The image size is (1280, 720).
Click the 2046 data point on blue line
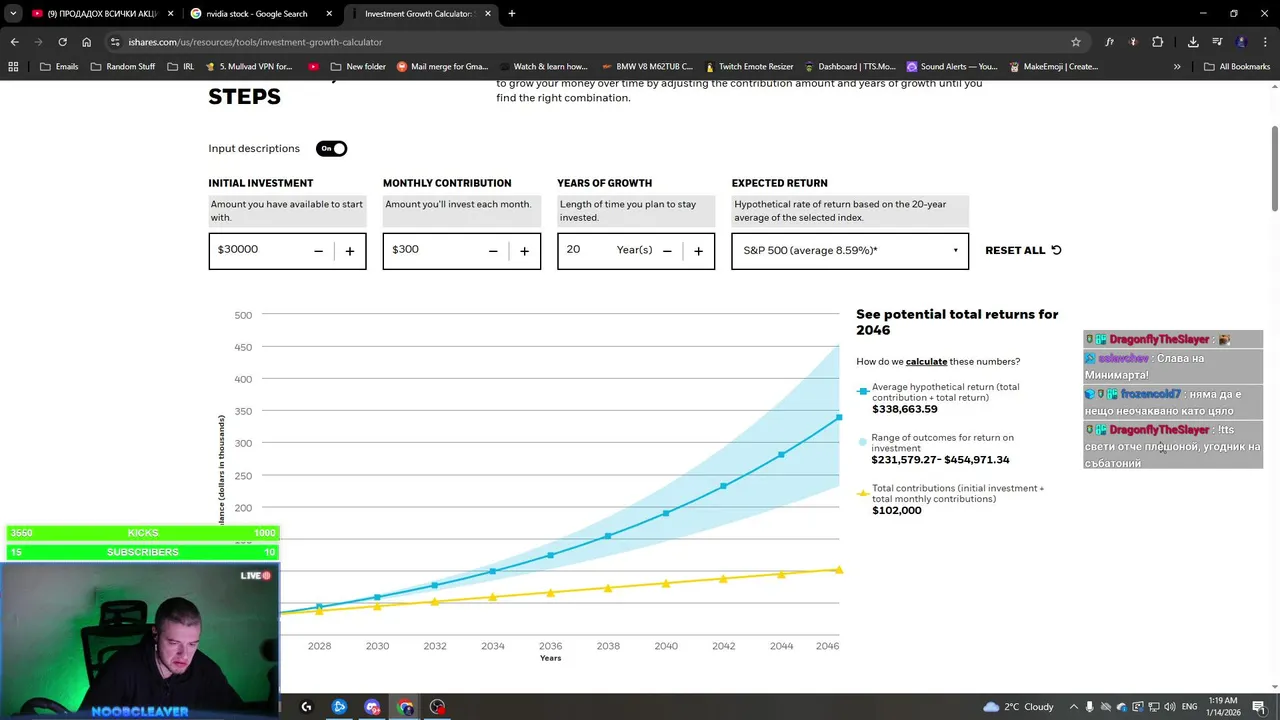click(x=839, y=417)
